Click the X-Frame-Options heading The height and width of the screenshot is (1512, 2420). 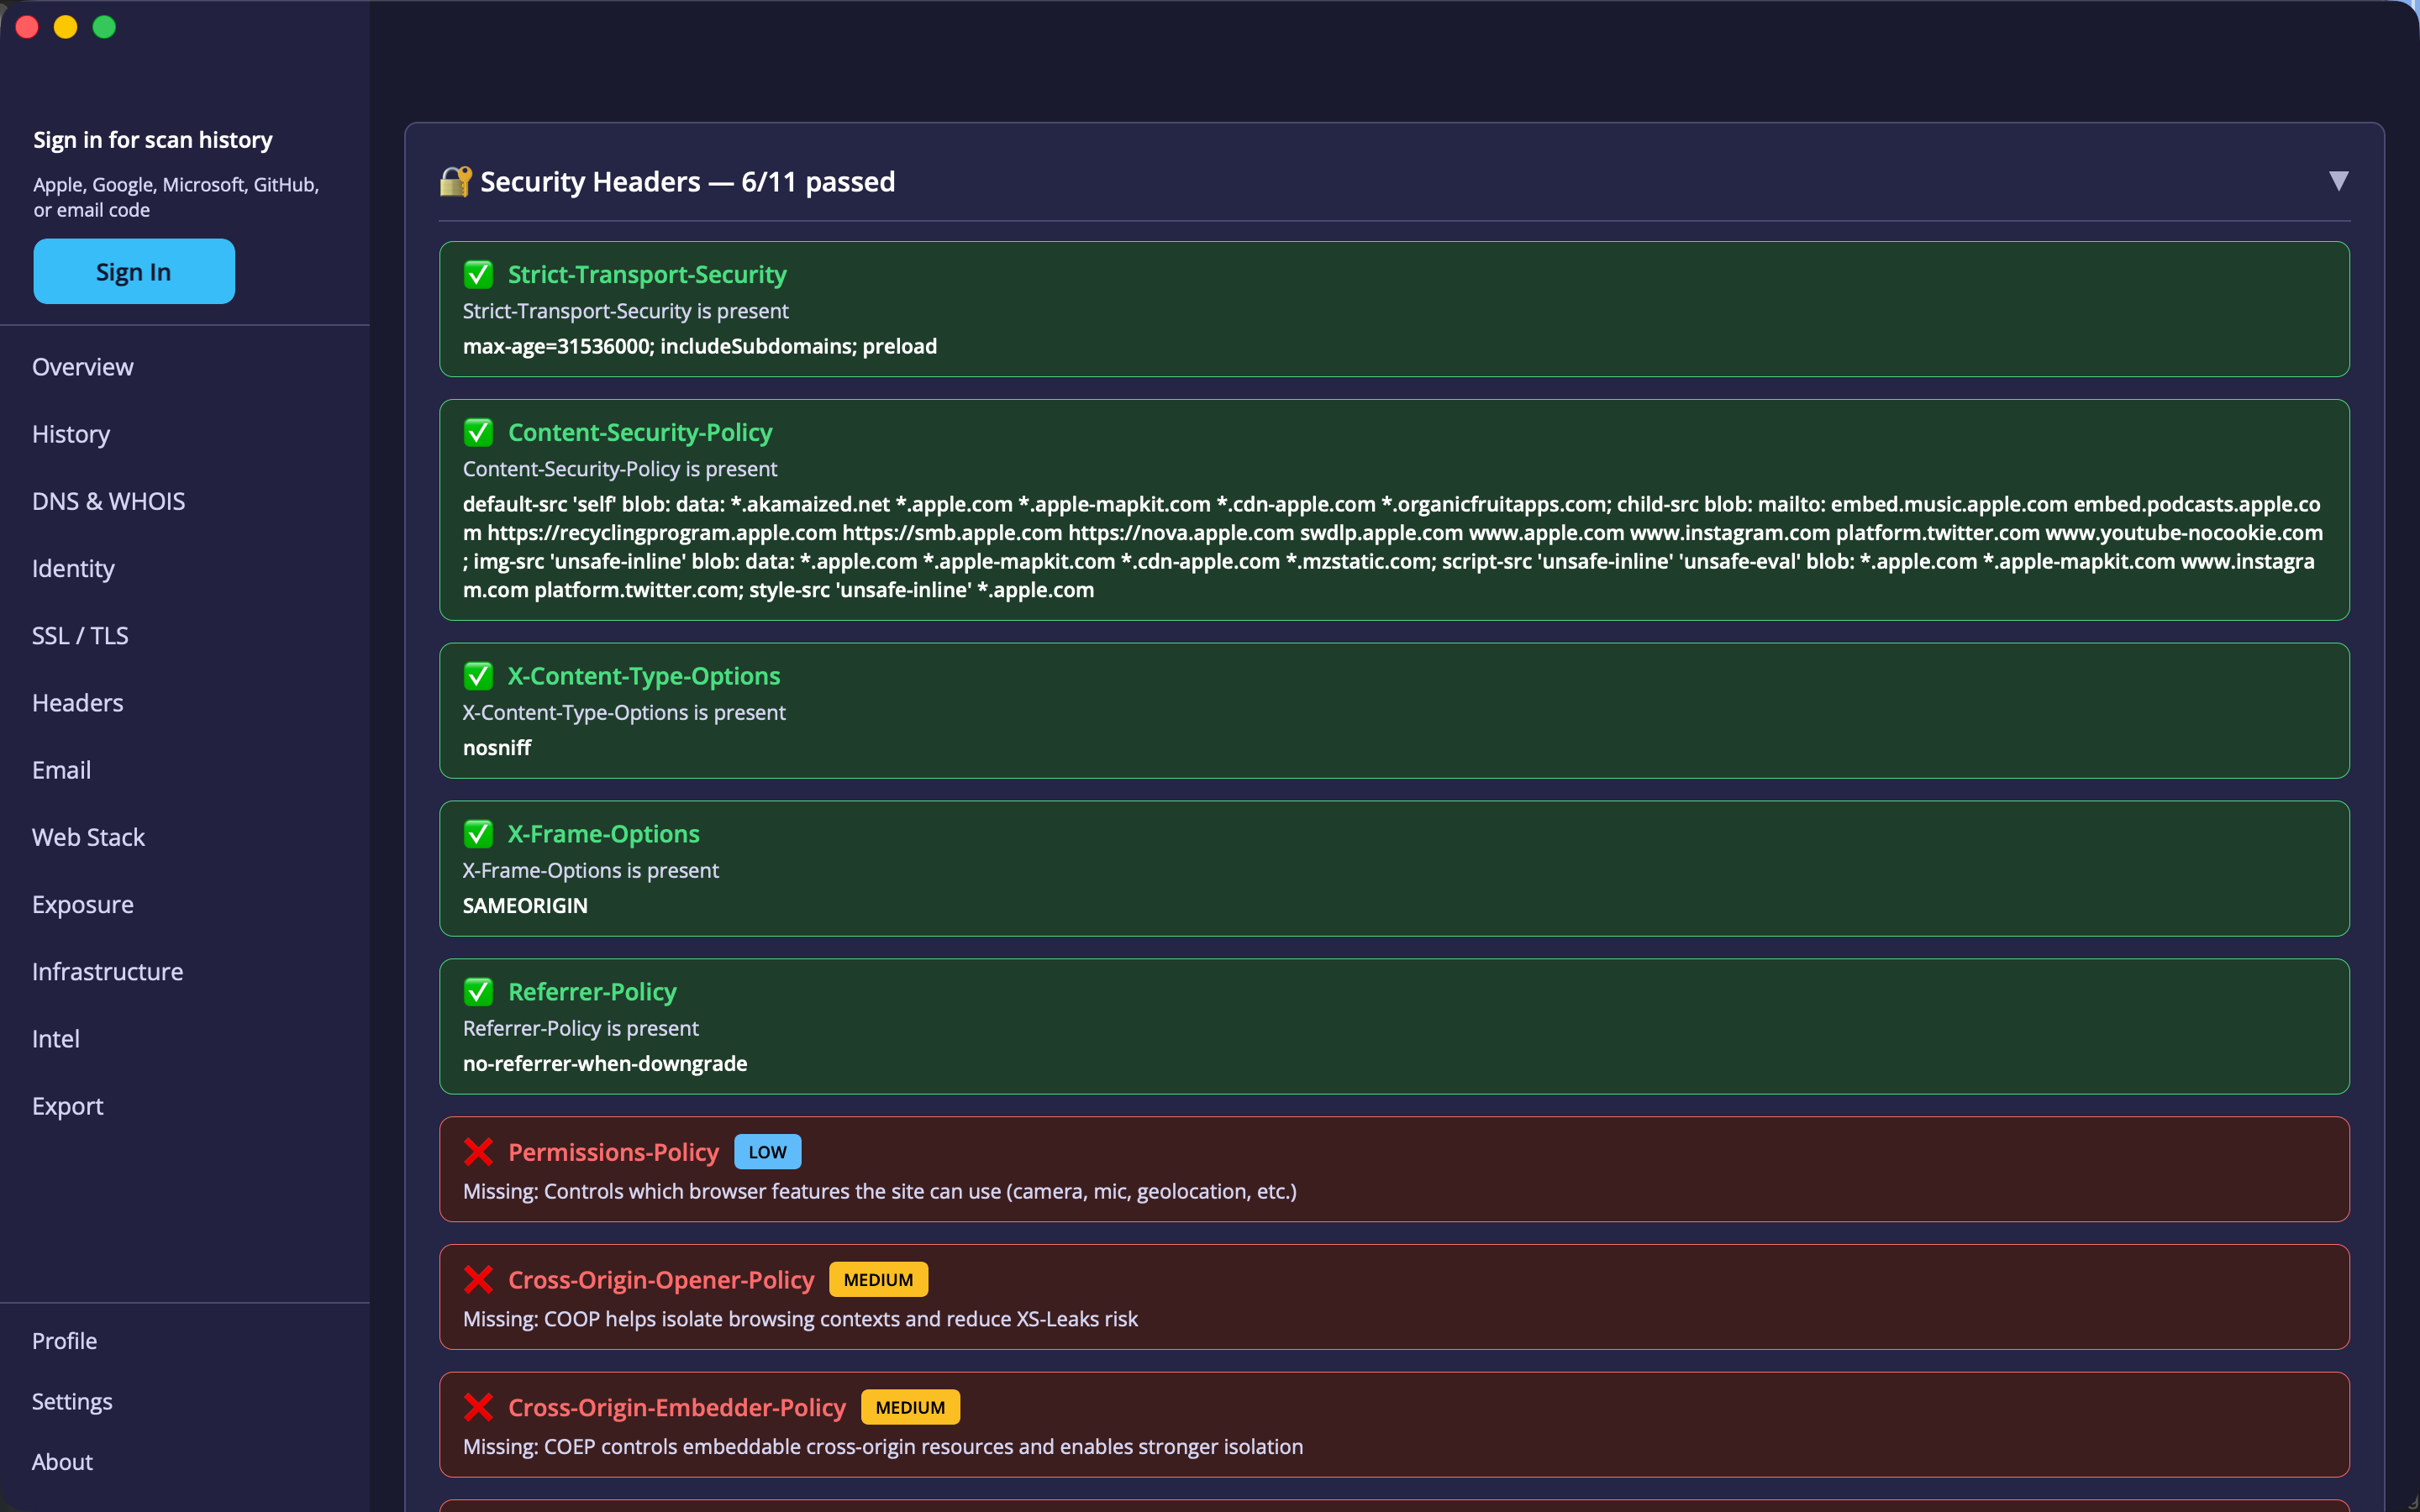604,834
